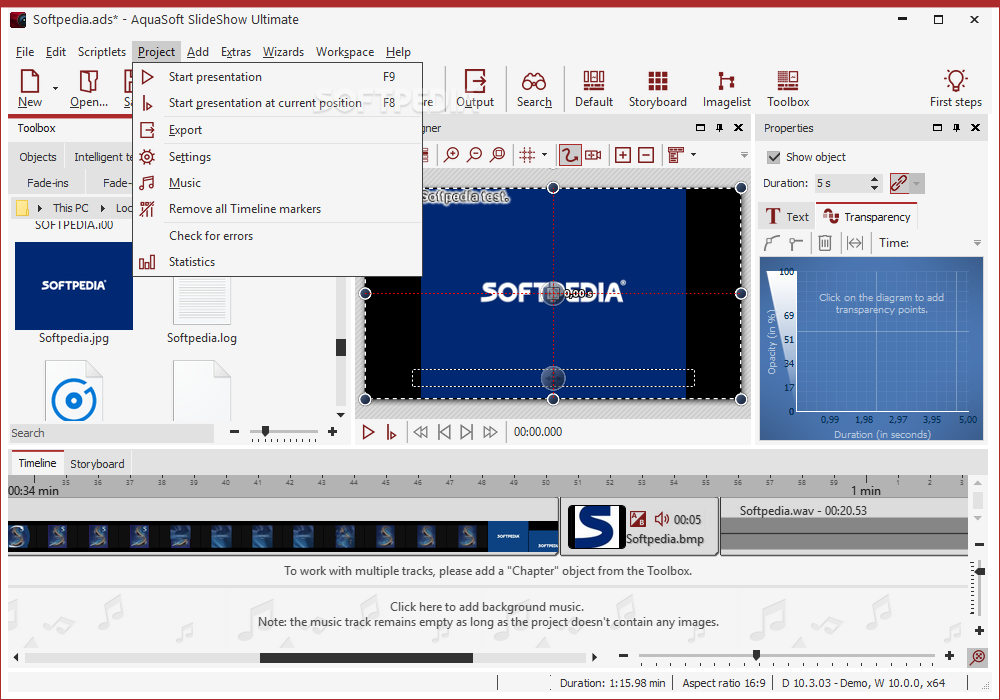Expand the Transparency toolbar overflow arrow

click(977, 243)
